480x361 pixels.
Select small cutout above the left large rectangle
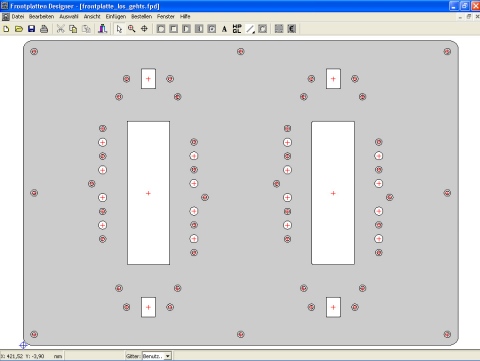point(148,79)
